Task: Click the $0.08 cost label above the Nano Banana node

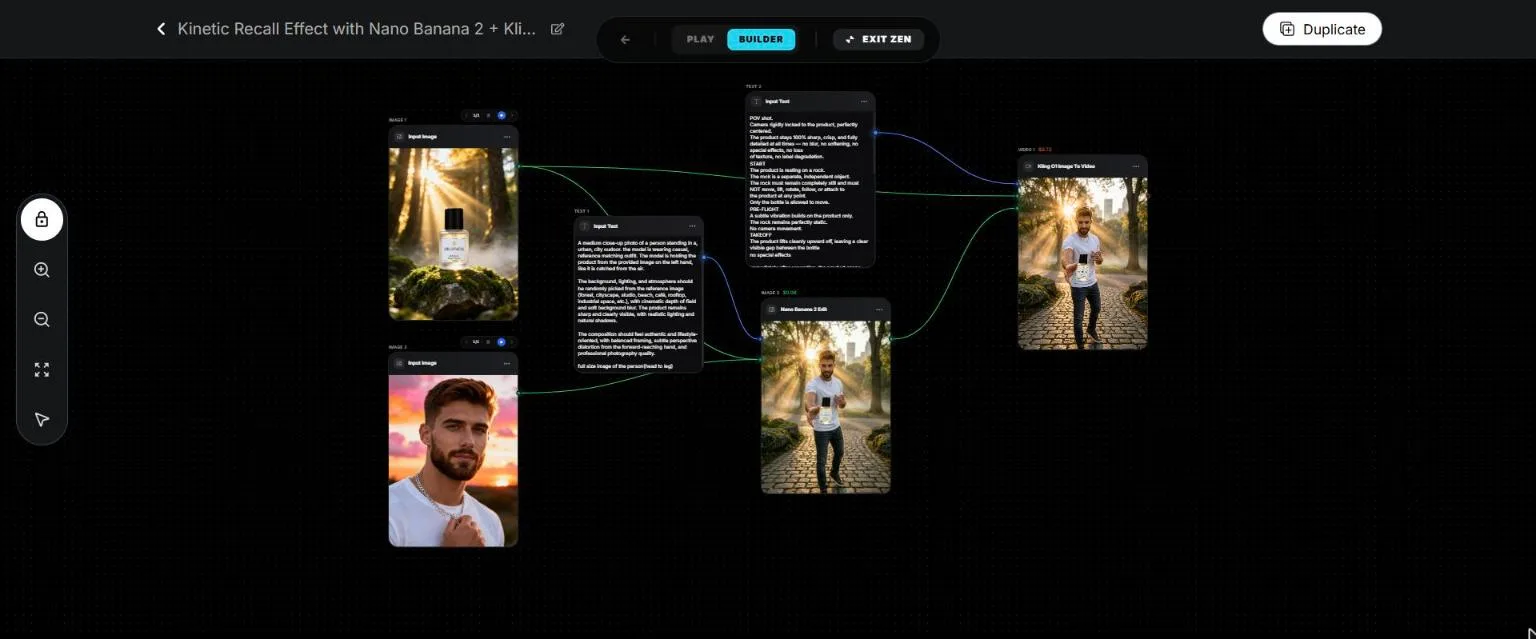Action: pos(789,292)
